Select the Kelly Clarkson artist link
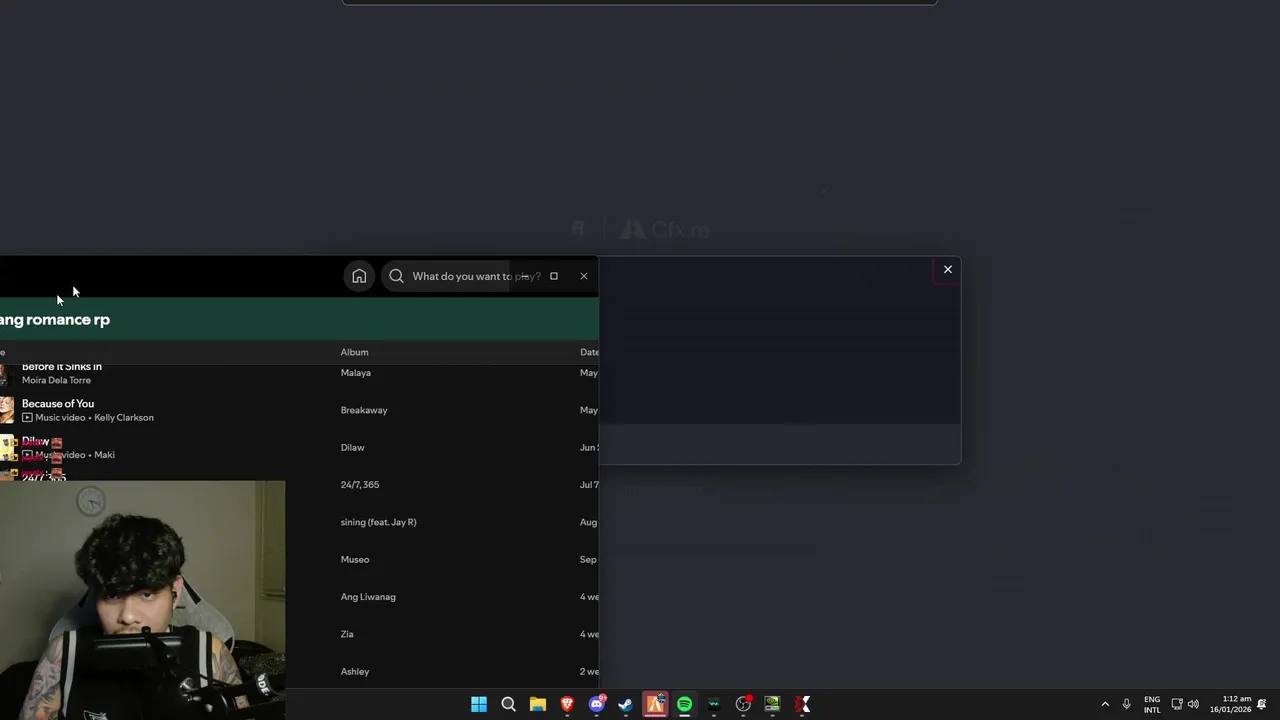The height and width of the screenshot is (720, 1280). click(124, 417)
